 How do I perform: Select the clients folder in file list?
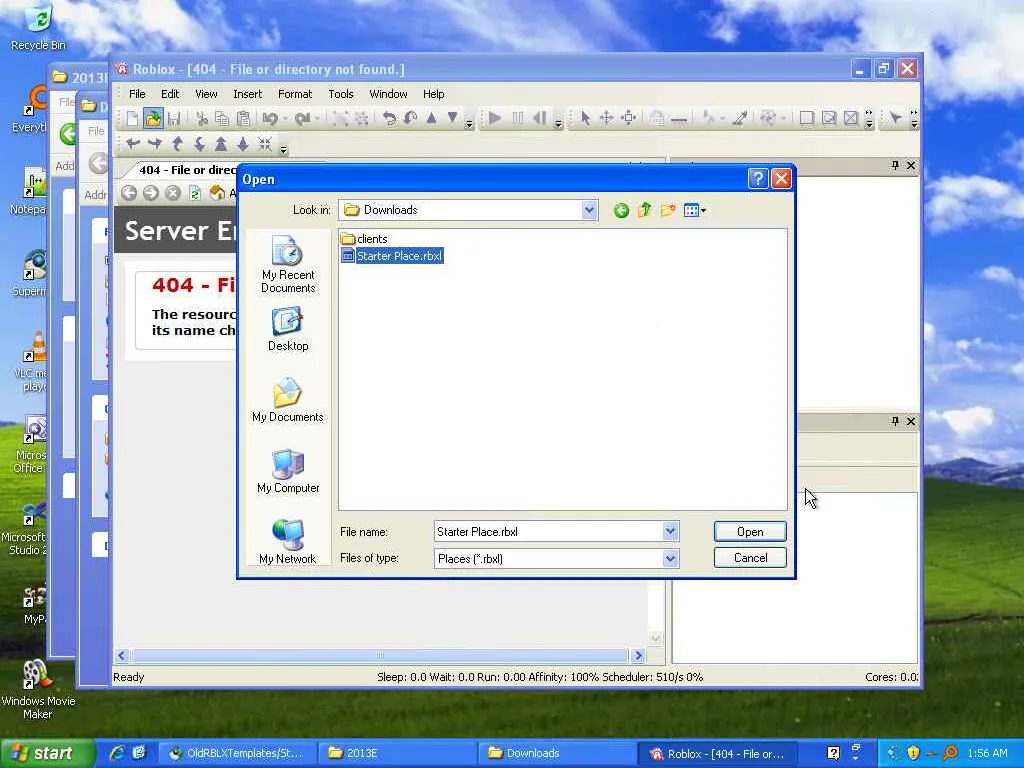[364, 239]
